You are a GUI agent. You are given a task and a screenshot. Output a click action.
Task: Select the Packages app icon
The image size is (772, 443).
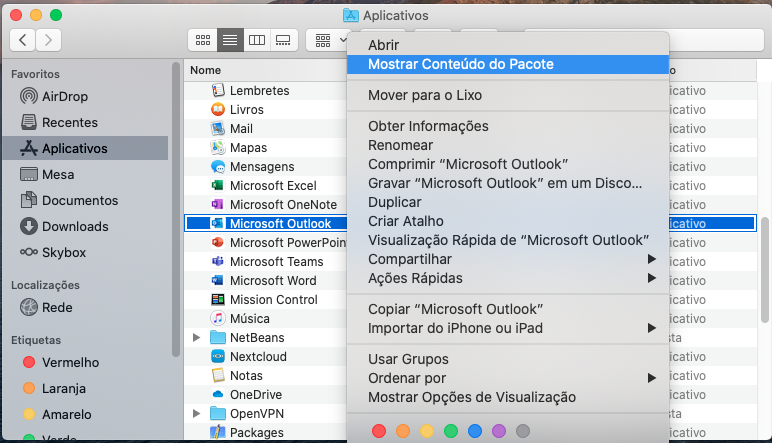click(218, 432)
